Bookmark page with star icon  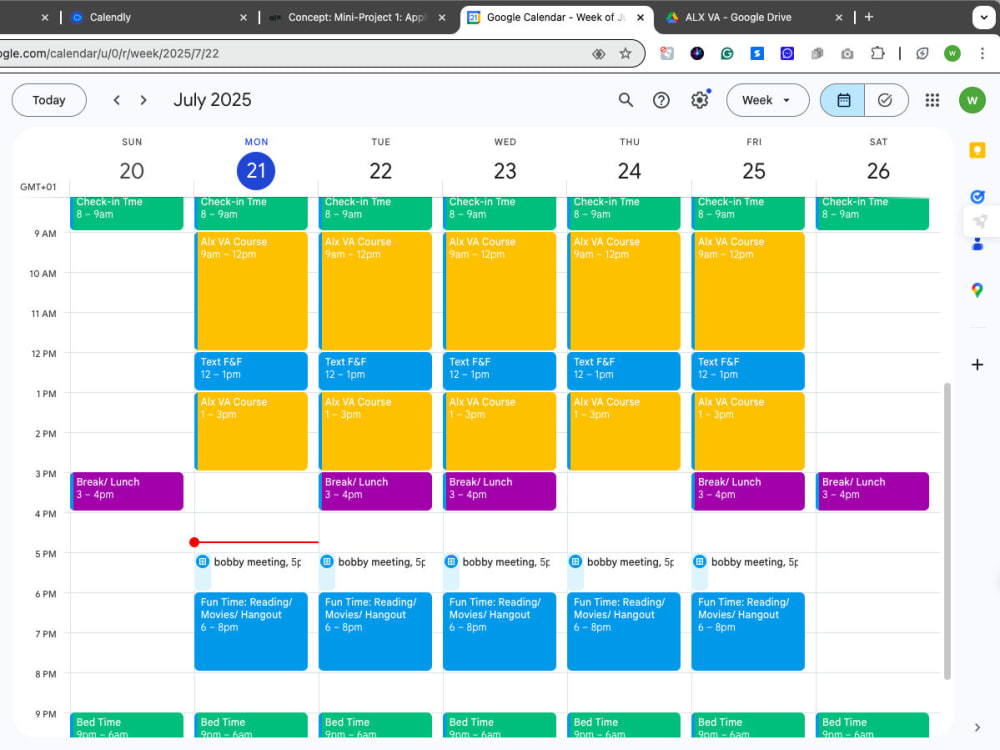point(626,54)
